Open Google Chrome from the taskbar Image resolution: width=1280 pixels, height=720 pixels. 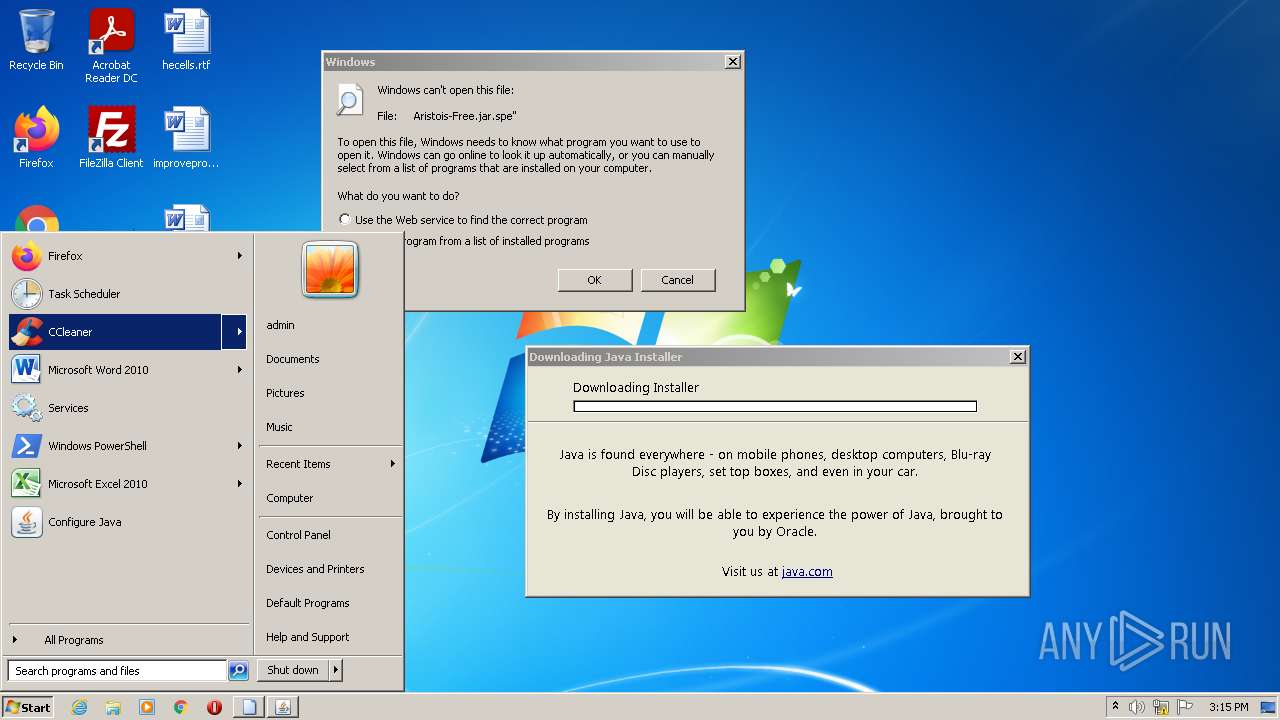(x=181, y=707)
